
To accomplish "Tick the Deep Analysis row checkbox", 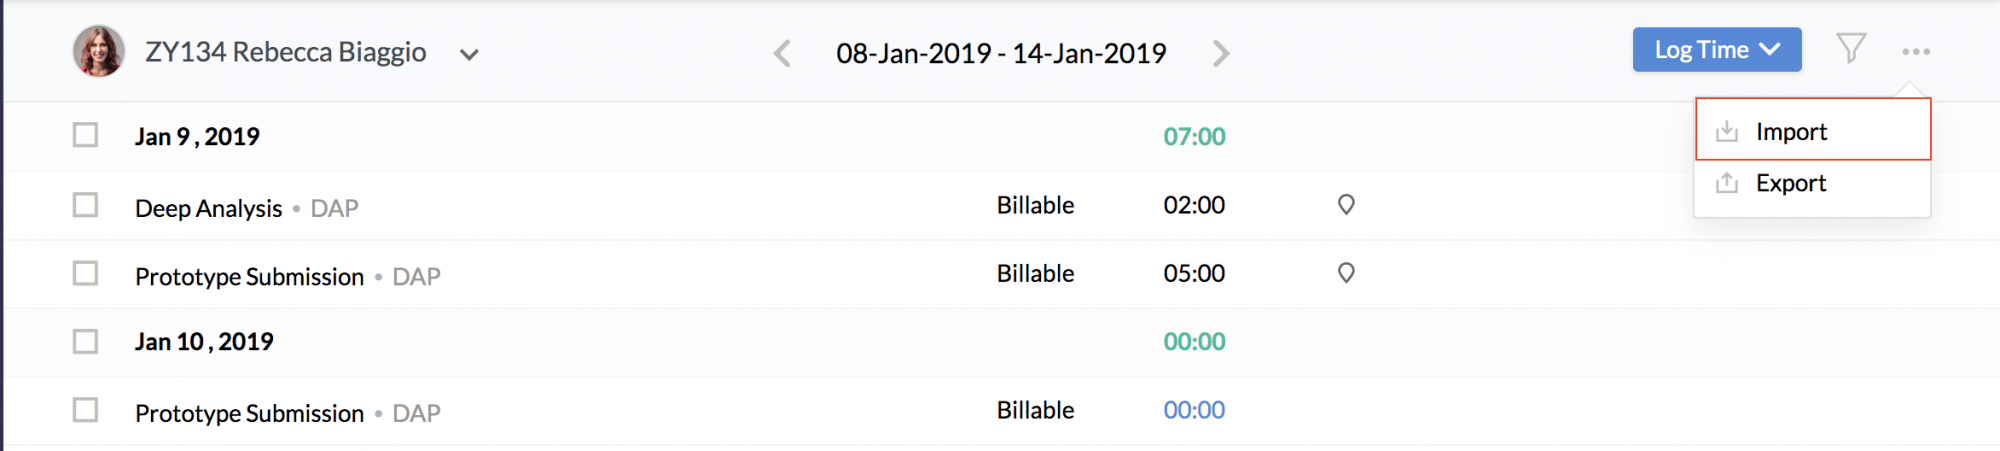I will [x=85, y=205].
